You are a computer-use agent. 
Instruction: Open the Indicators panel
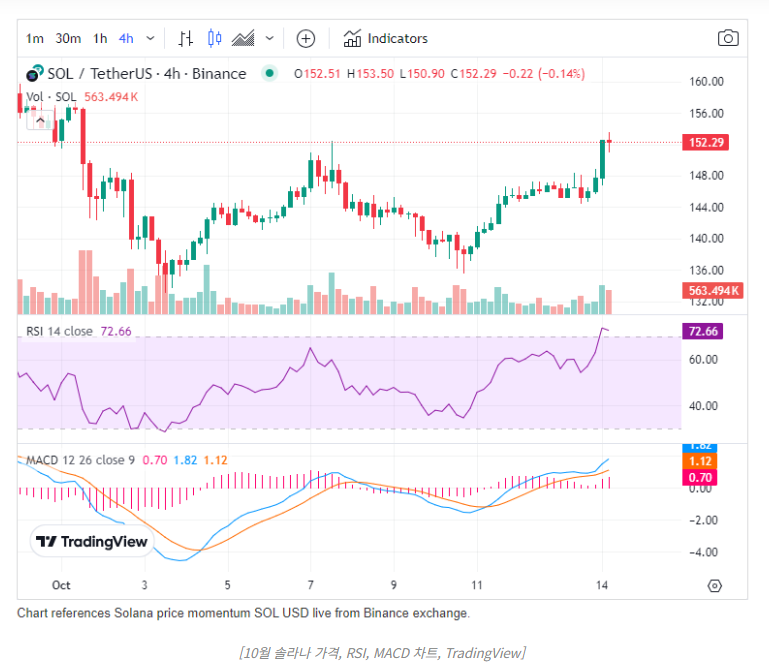pos(385,39)
